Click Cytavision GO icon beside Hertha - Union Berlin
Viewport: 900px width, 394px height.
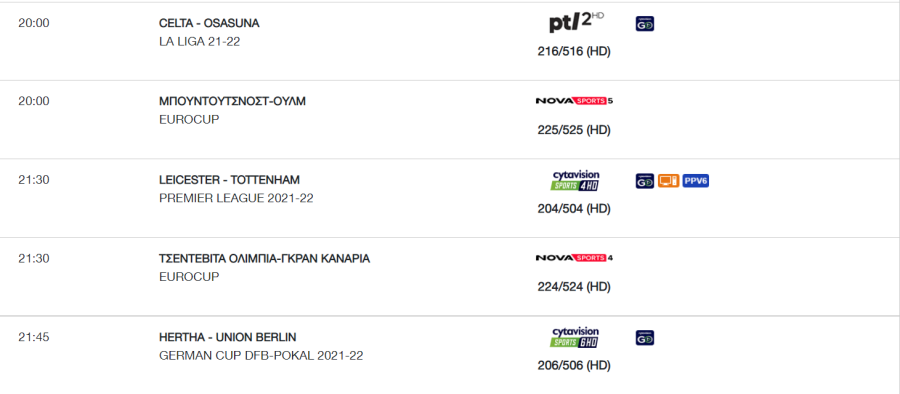[645, 338]
